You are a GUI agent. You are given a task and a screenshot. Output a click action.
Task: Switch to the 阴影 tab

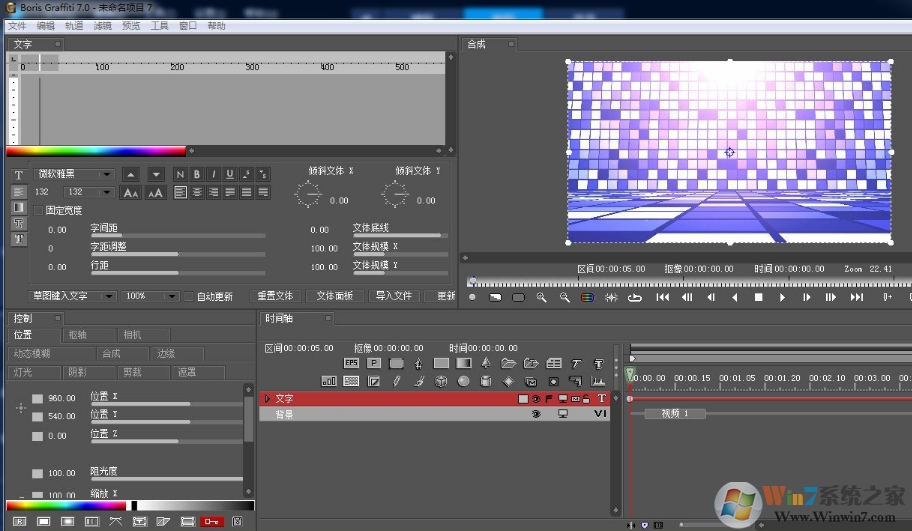(77, 371)
